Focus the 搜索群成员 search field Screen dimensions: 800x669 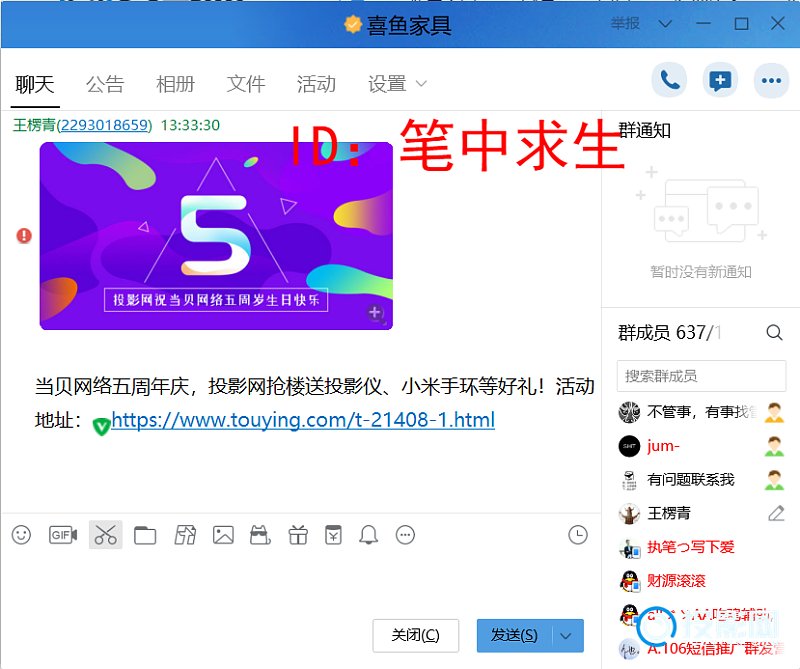pyautogui.click(x=701, y=376)
